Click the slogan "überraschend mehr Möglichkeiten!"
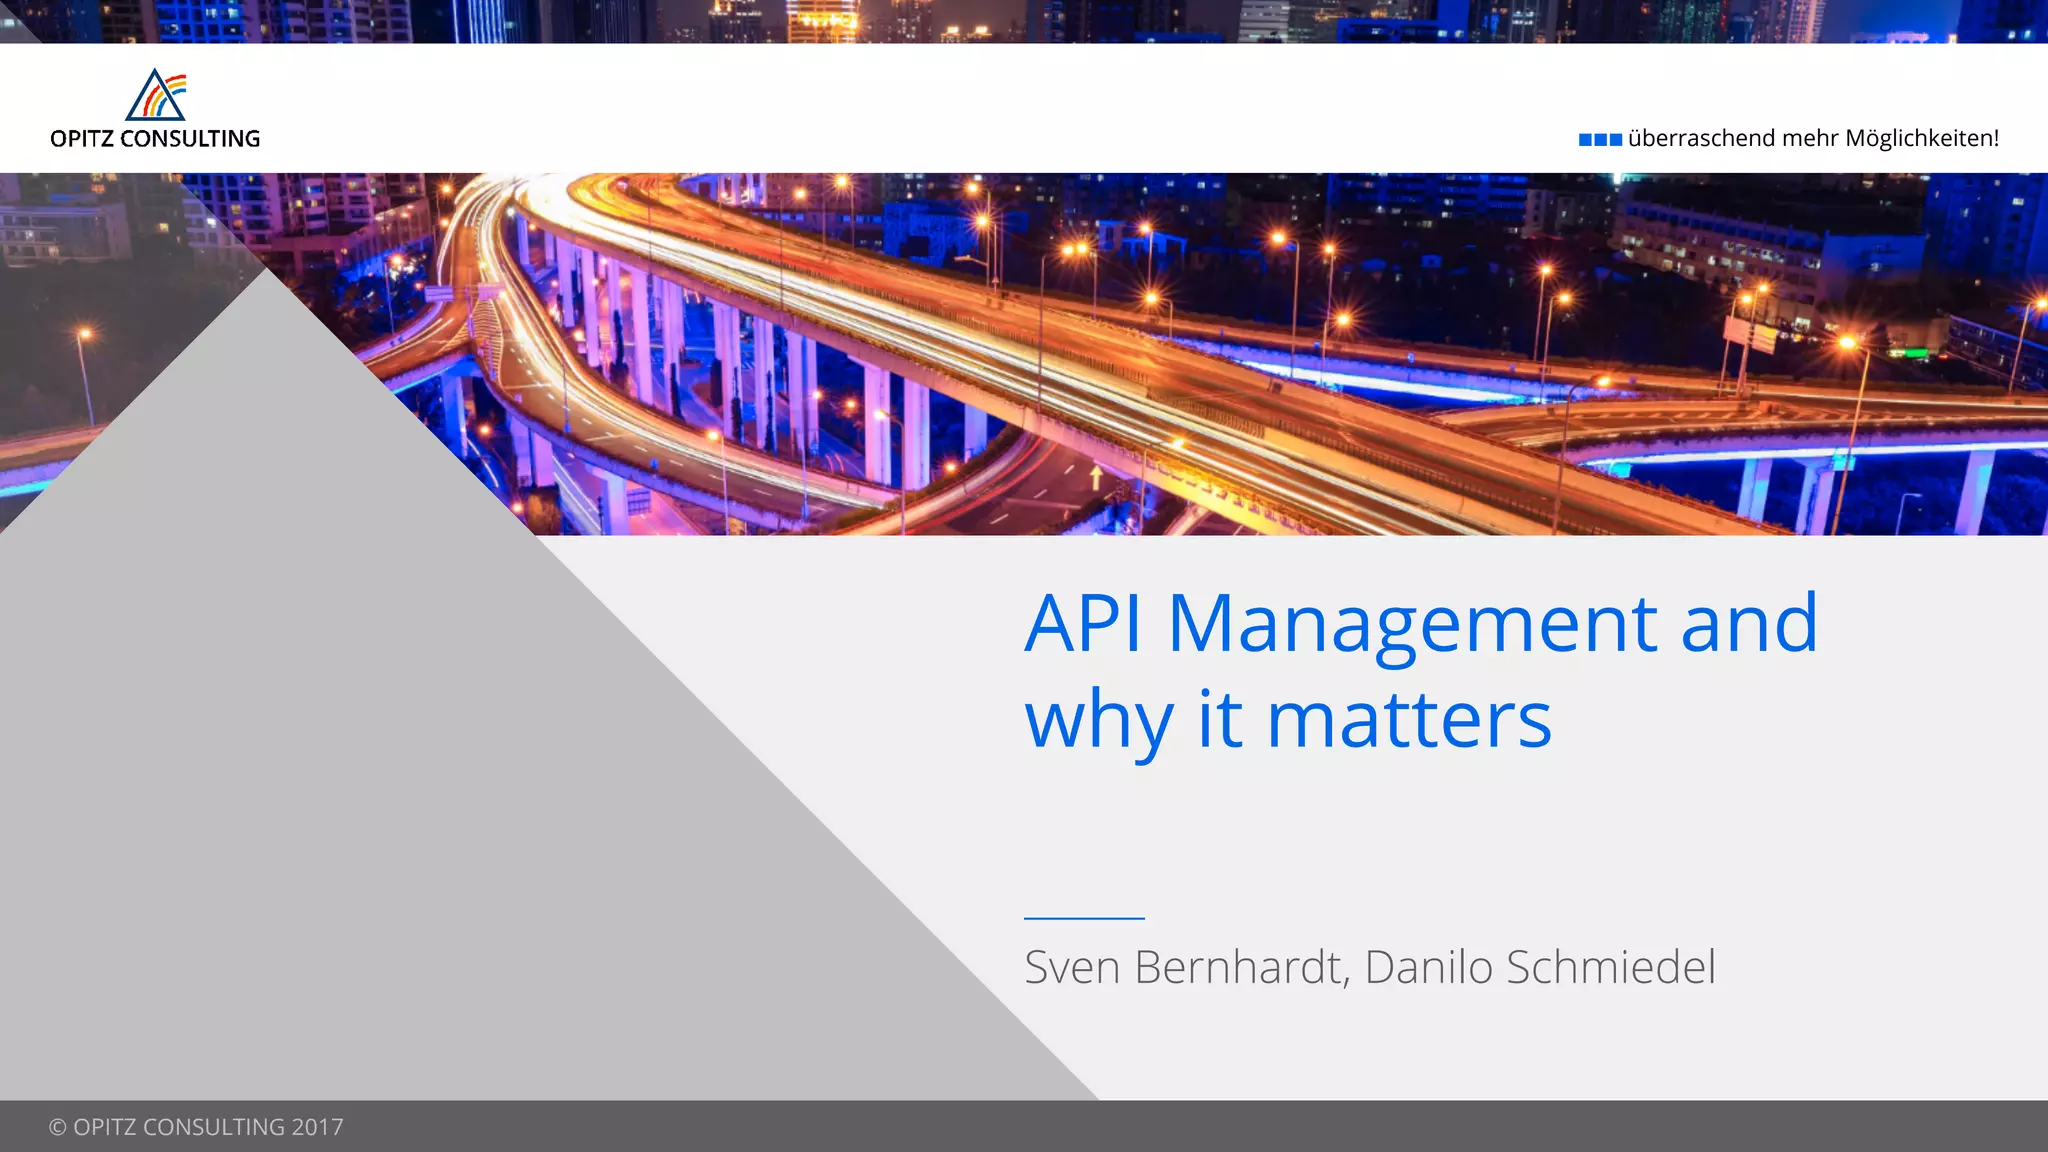 tap(1813, 138)
